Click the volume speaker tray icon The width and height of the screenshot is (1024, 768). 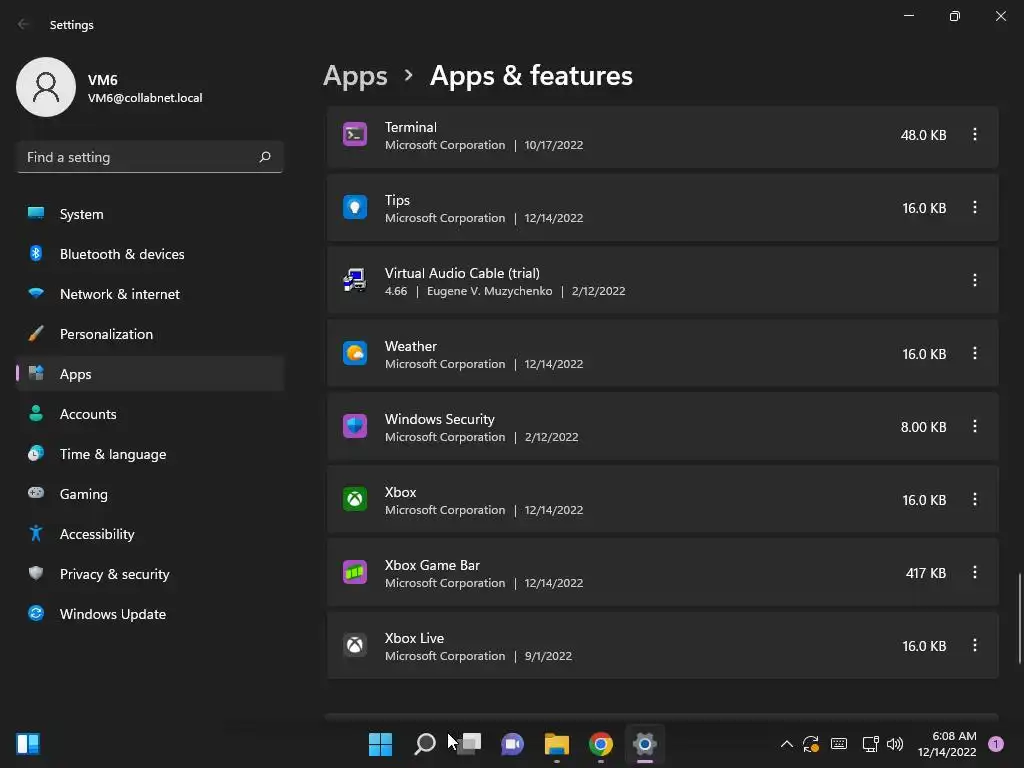pyautogui.click(x=895, y=744)
